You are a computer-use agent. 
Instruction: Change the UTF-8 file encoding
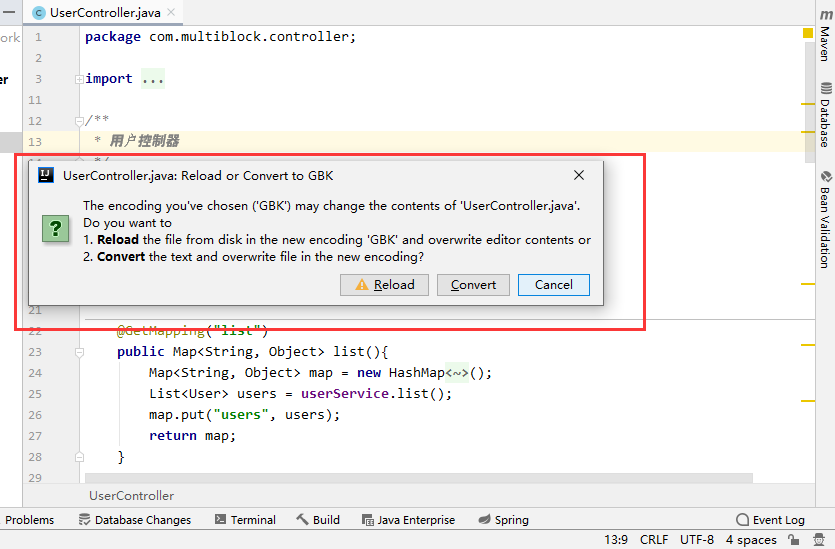click(697, 540)
